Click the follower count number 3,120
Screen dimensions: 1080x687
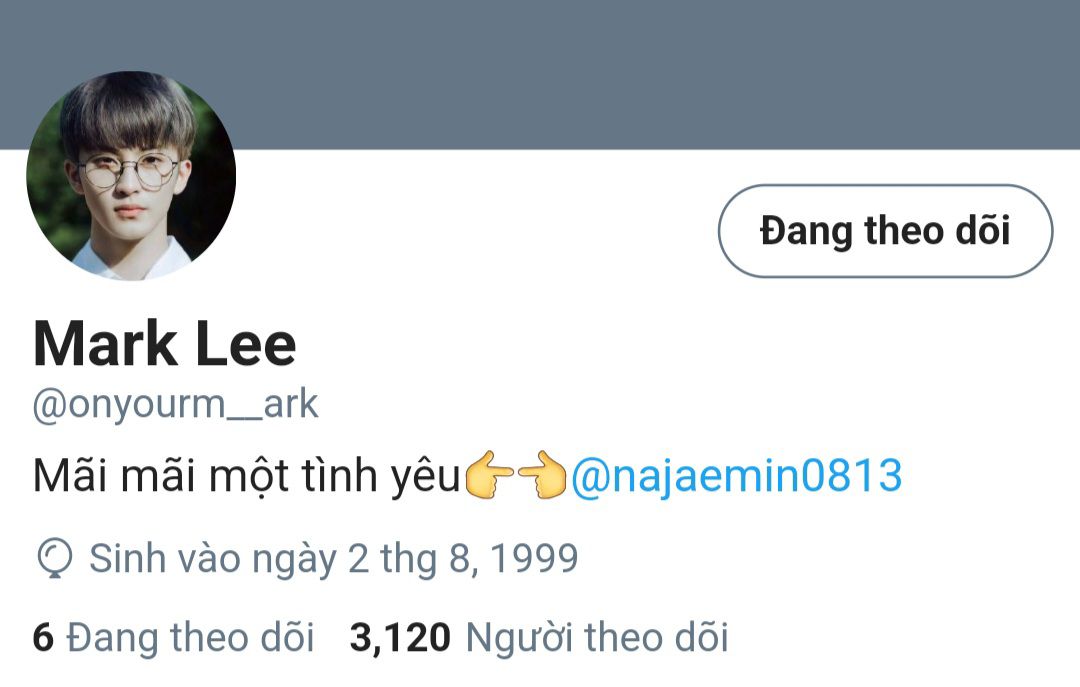click(x=400, y=638)
